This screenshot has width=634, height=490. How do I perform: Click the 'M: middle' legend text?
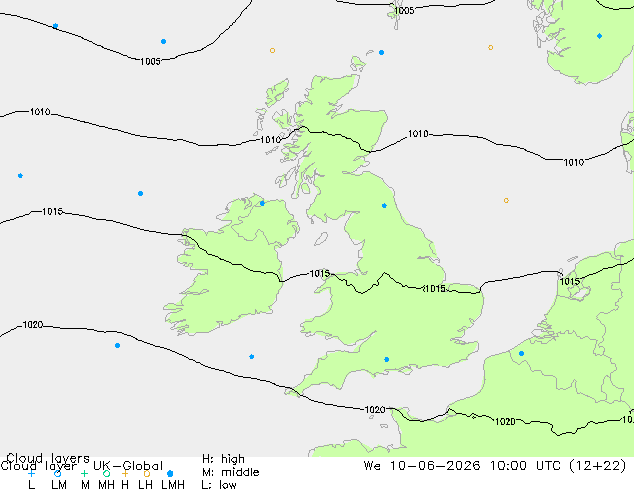click(x=230, y=472)
